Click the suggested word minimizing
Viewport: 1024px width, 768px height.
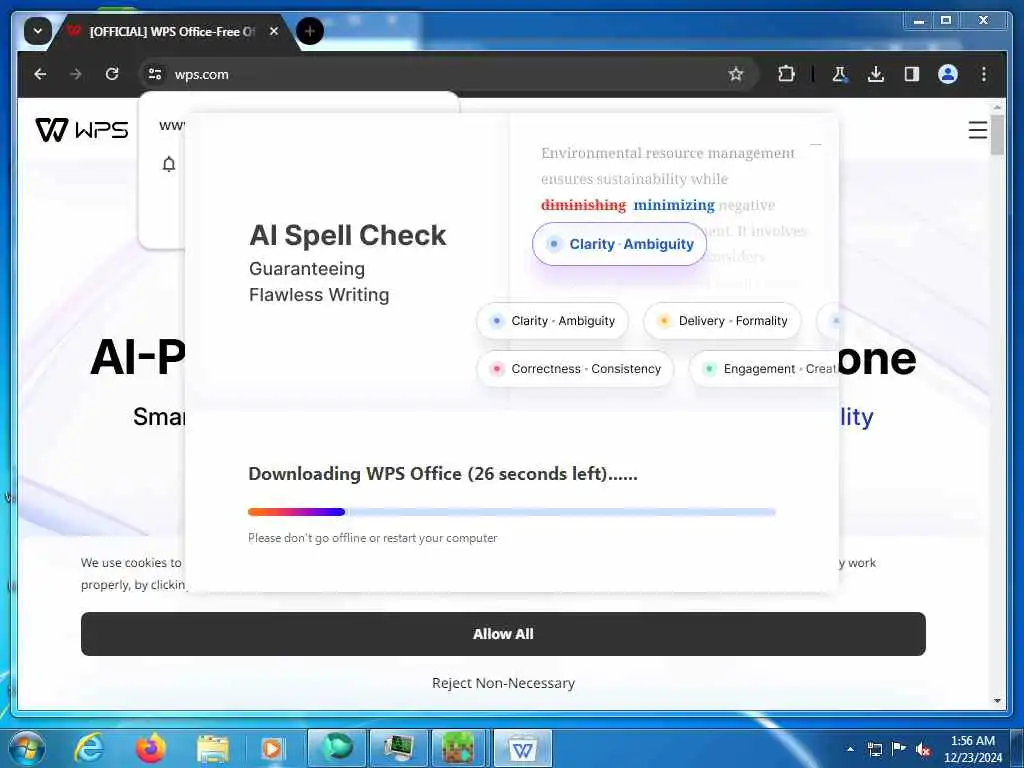click(x=674, y=205)
